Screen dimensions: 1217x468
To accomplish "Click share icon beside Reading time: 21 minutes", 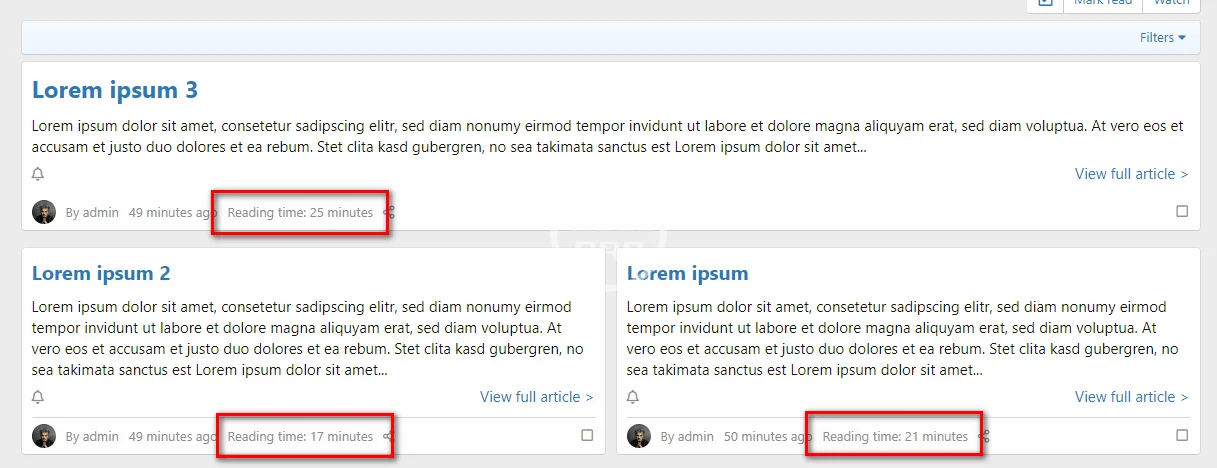I will click(x=985, y=436).
